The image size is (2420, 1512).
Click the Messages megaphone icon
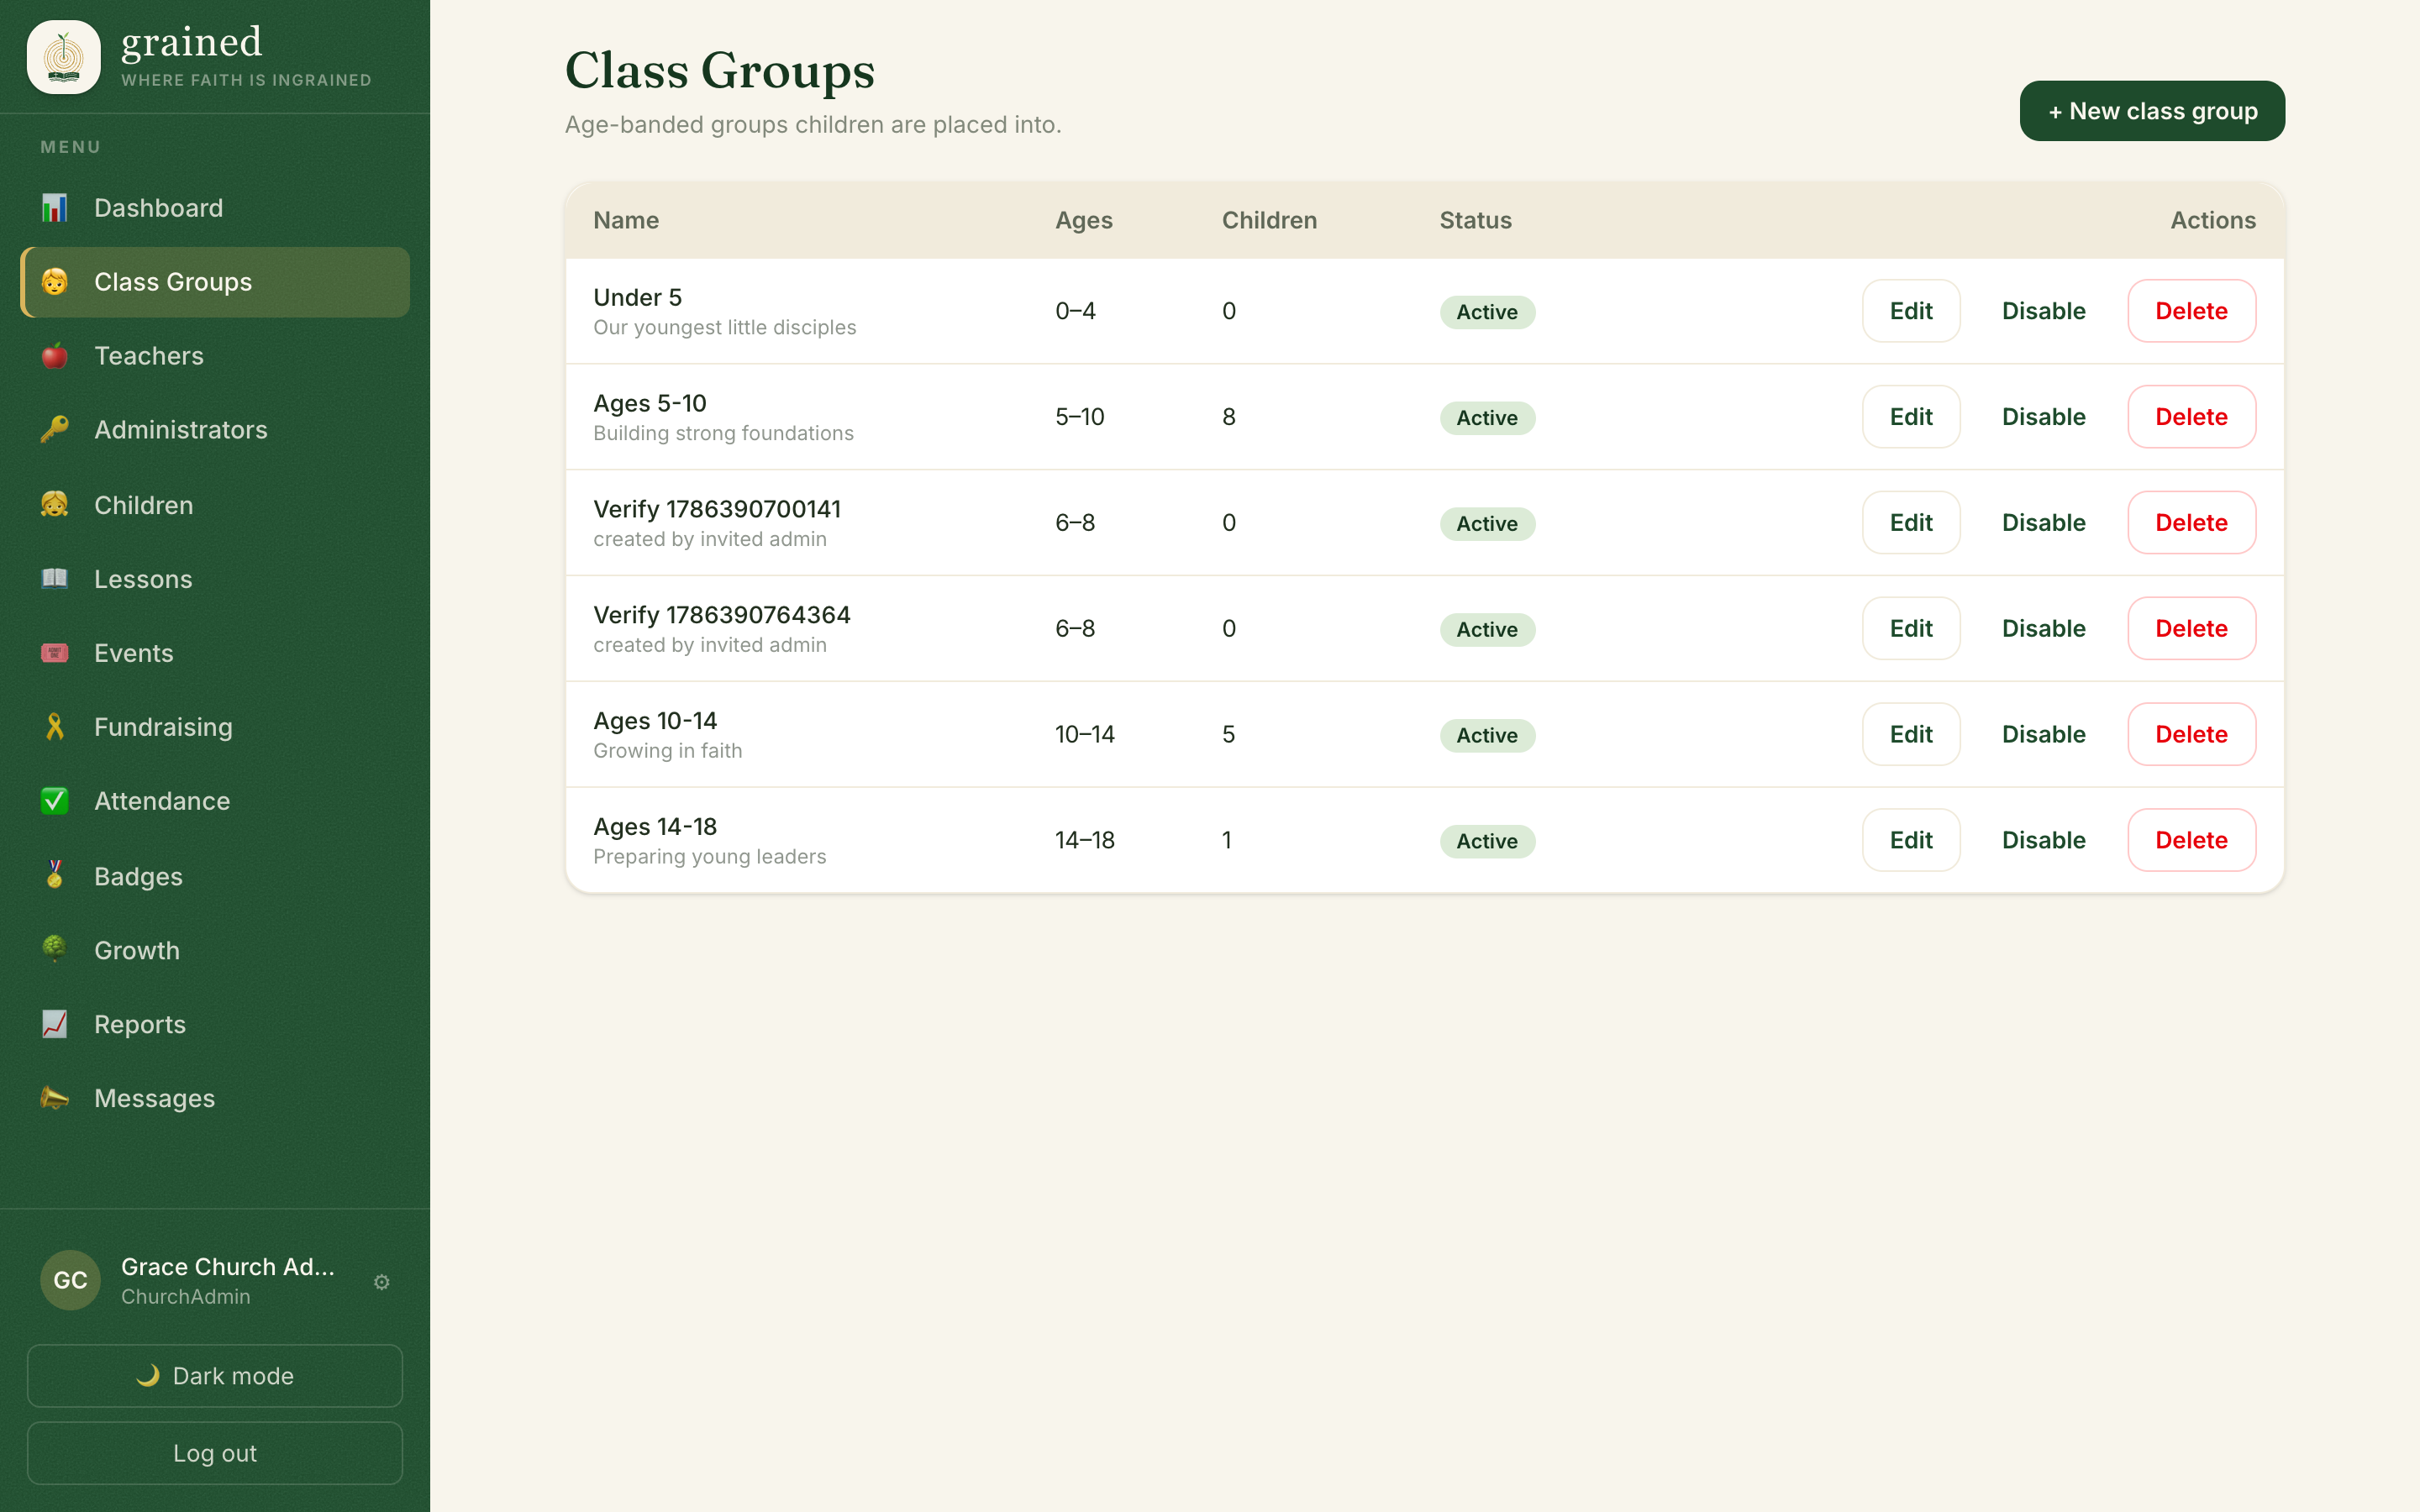point(55,1098)
